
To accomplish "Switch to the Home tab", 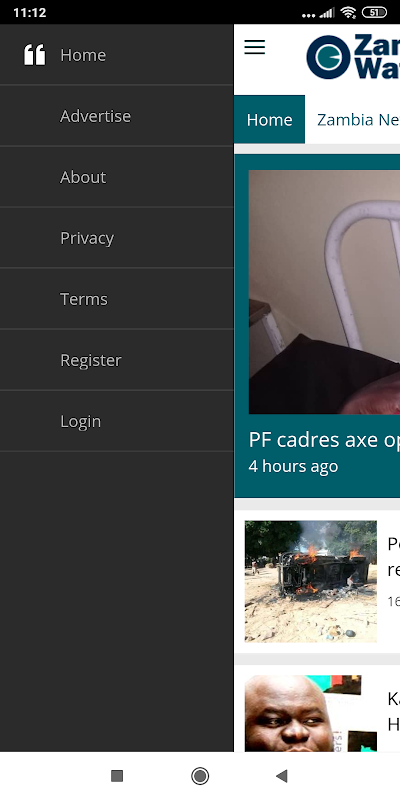I will (x=269, y=119).
